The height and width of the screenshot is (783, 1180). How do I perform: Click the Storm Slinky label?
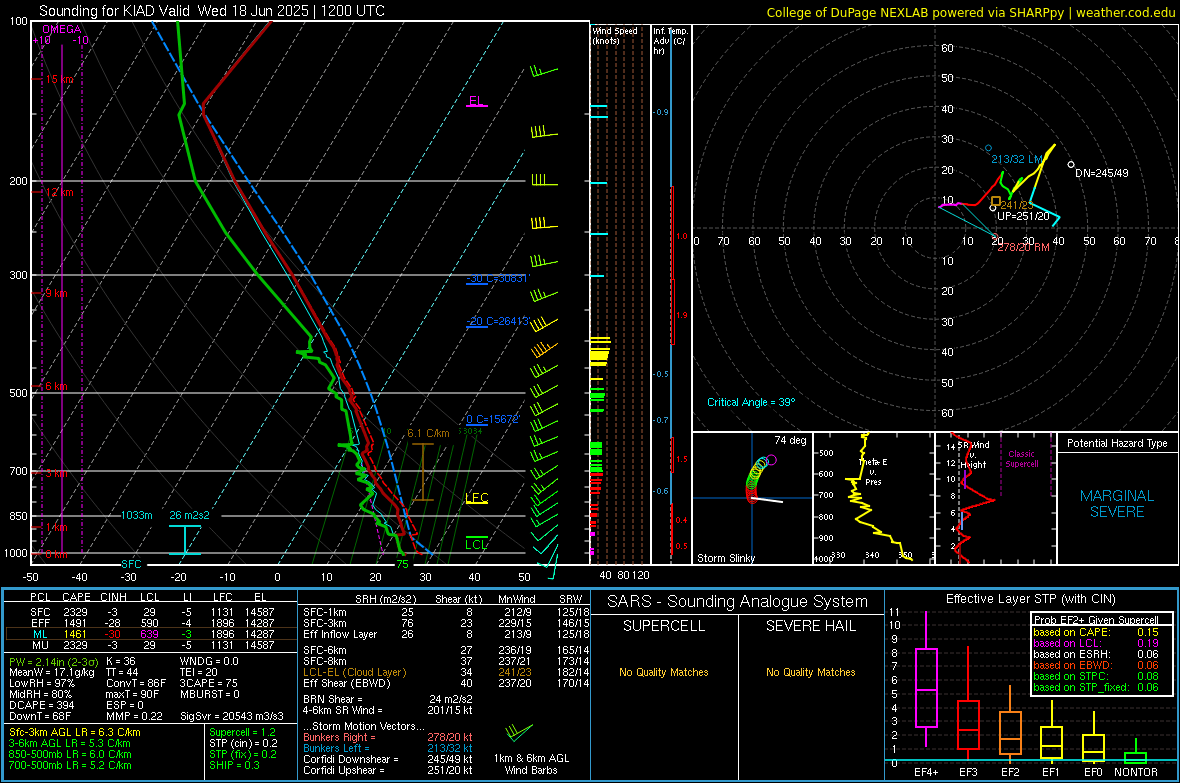click(x=726, y=558)
